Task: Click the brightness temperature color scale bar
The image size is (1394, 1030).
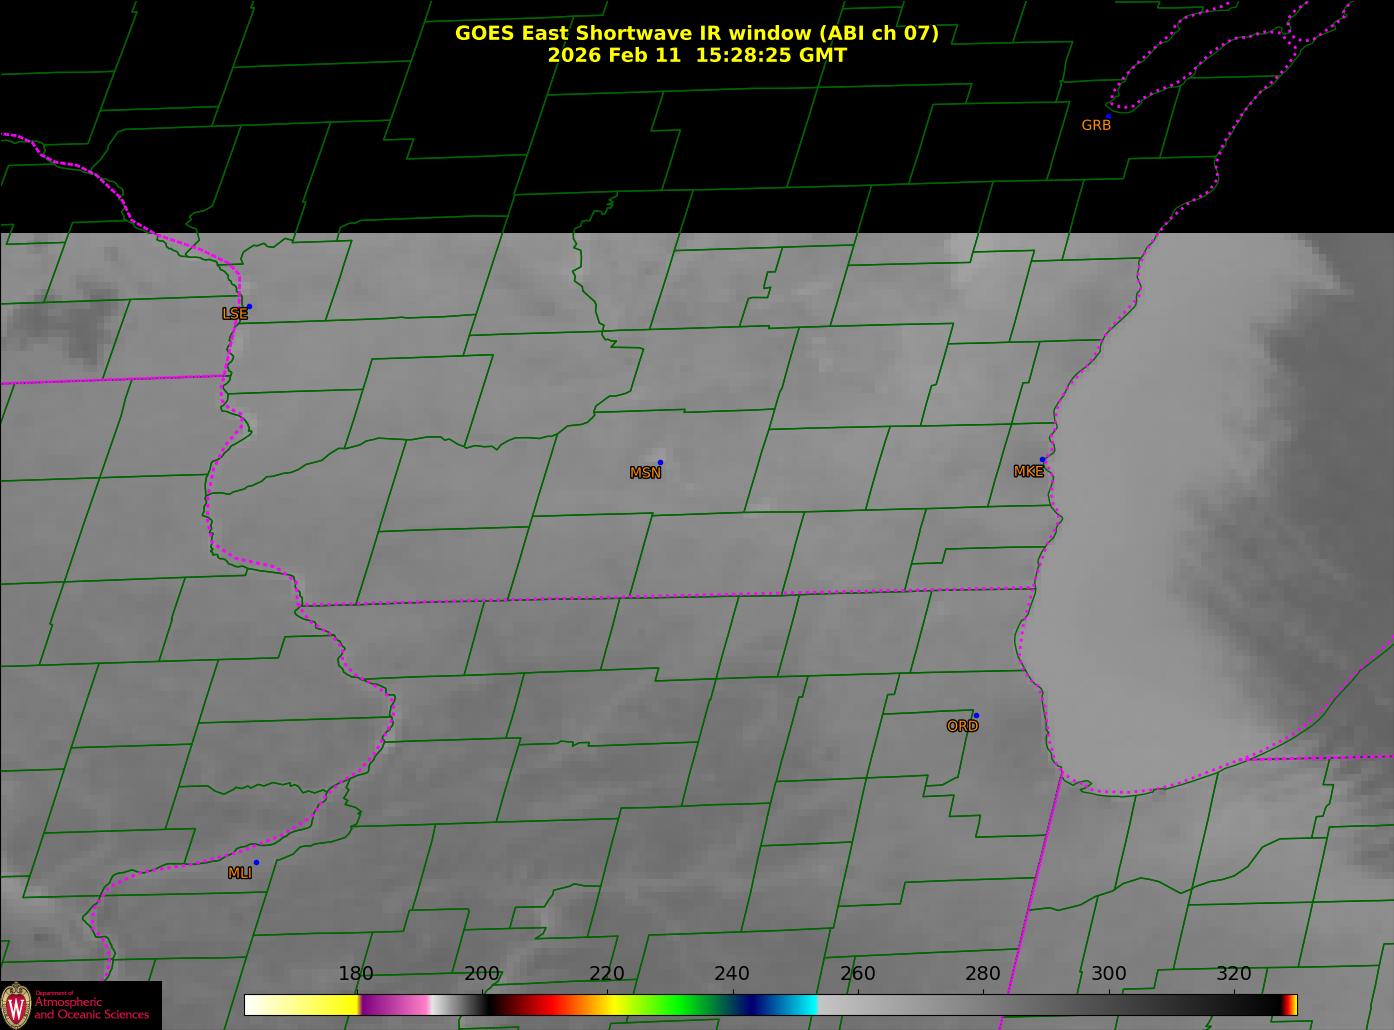Action: click(x=771, y=1005)
